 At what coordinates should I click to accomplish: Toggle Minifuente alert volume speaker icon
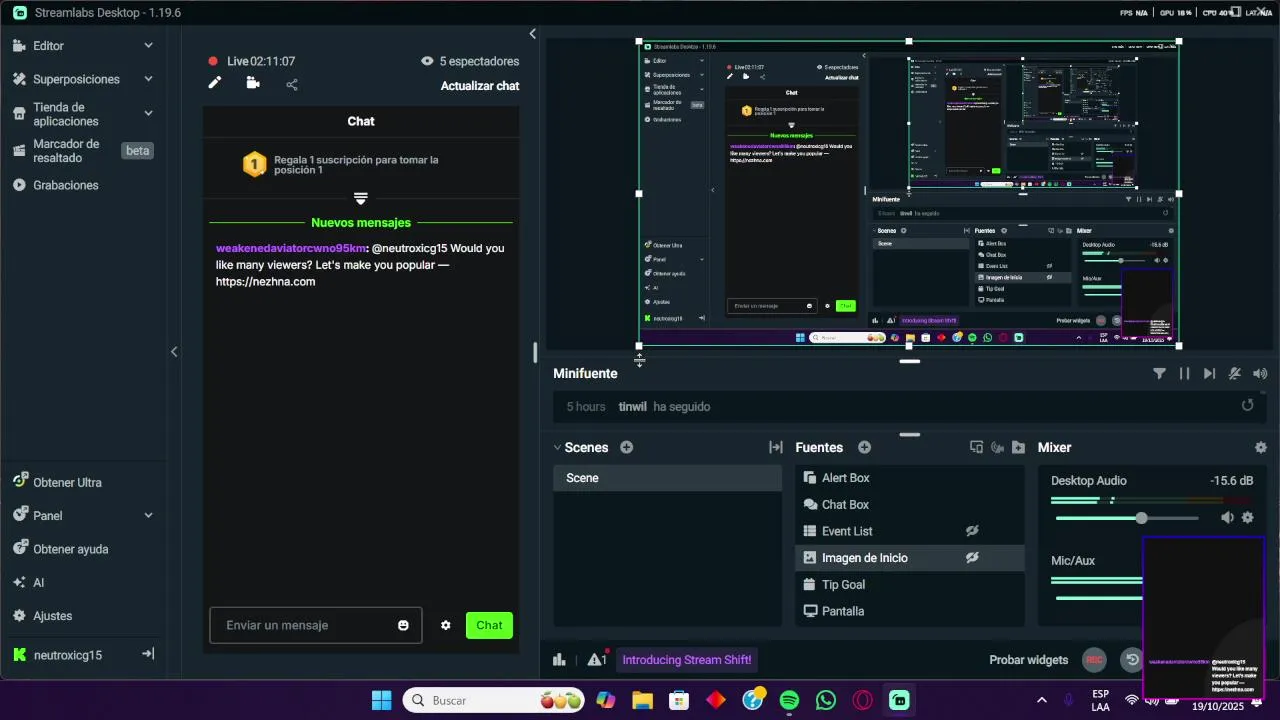point(1260,374)
